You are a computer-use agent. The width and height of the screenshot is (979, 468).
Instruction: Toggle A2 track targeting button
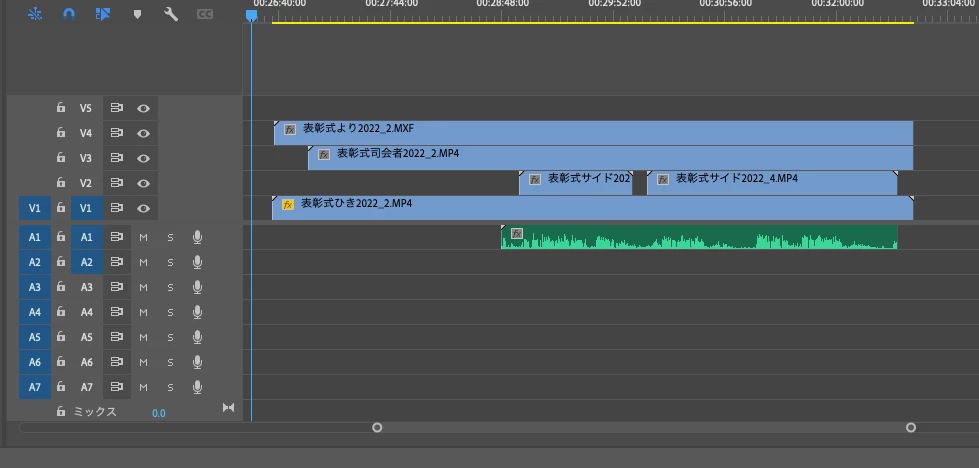[x=86, y=262]
